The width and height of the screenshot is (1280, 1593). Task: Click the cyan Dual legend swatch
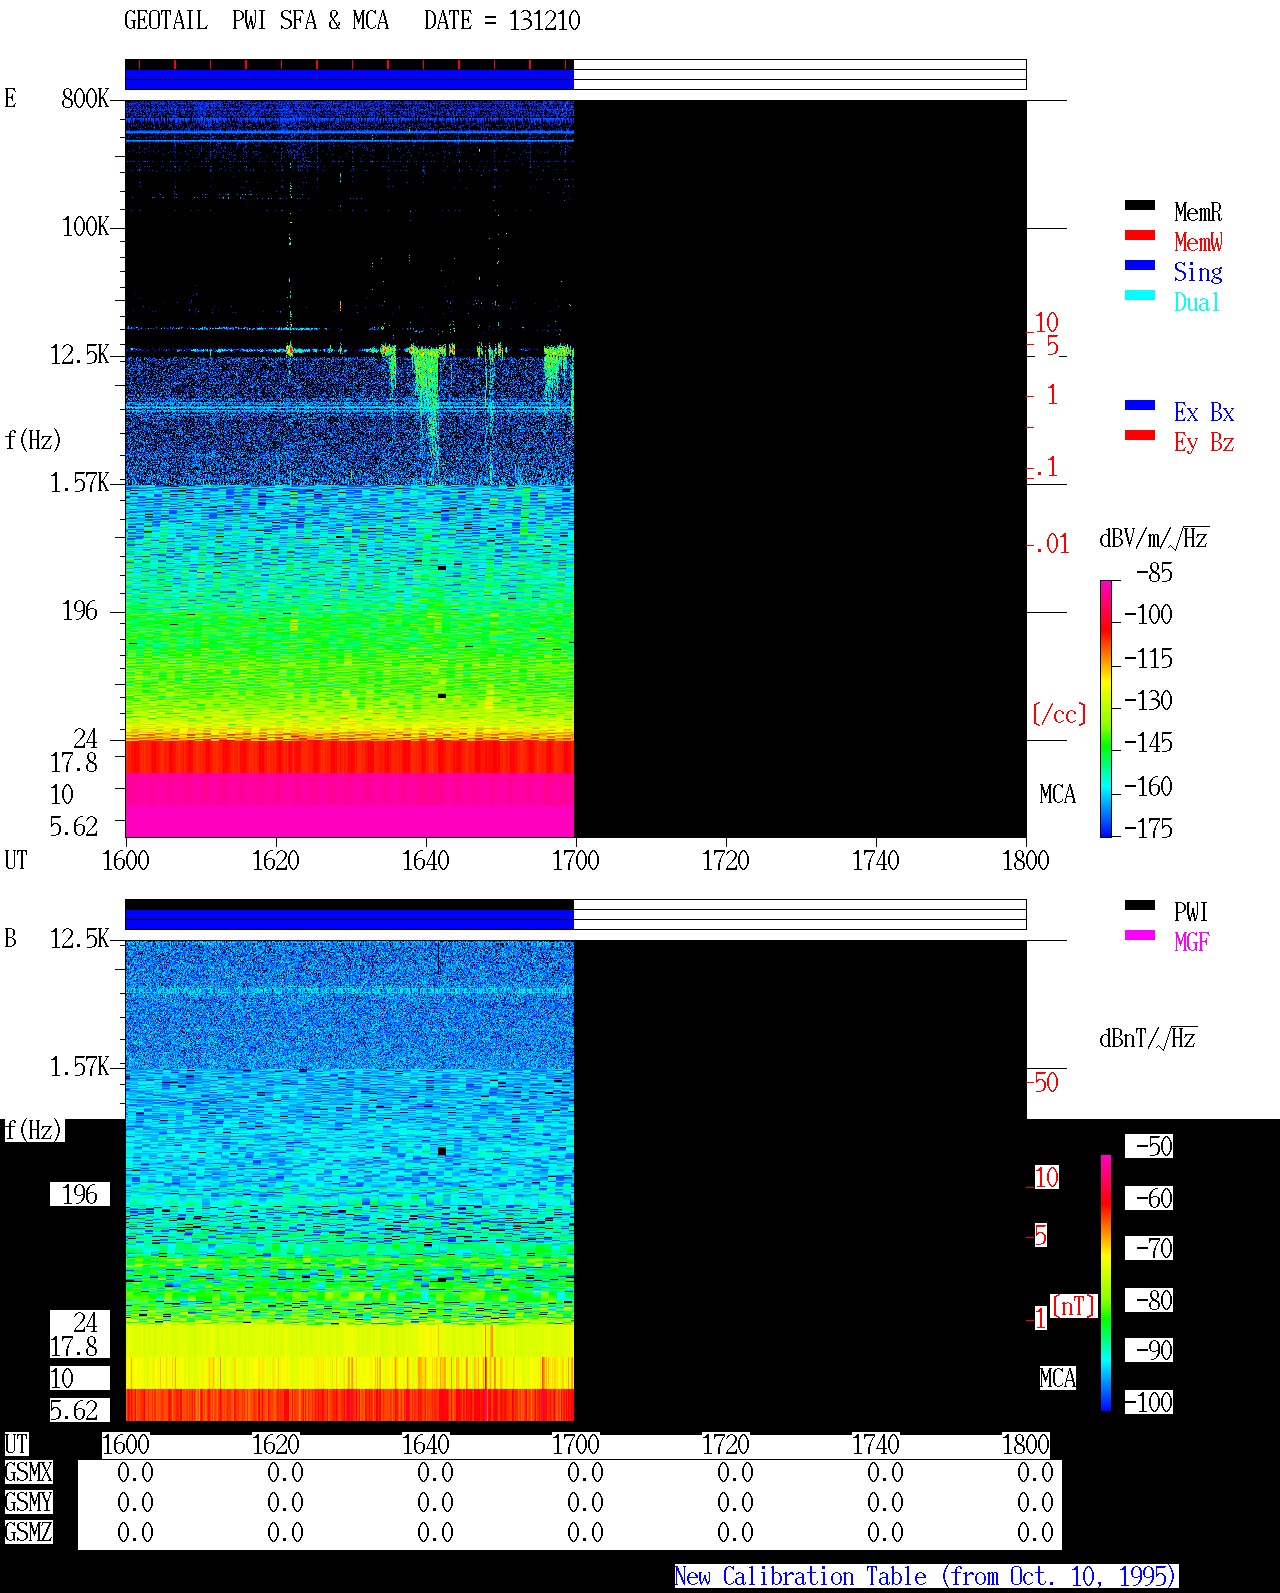(x=1139, y=295)
